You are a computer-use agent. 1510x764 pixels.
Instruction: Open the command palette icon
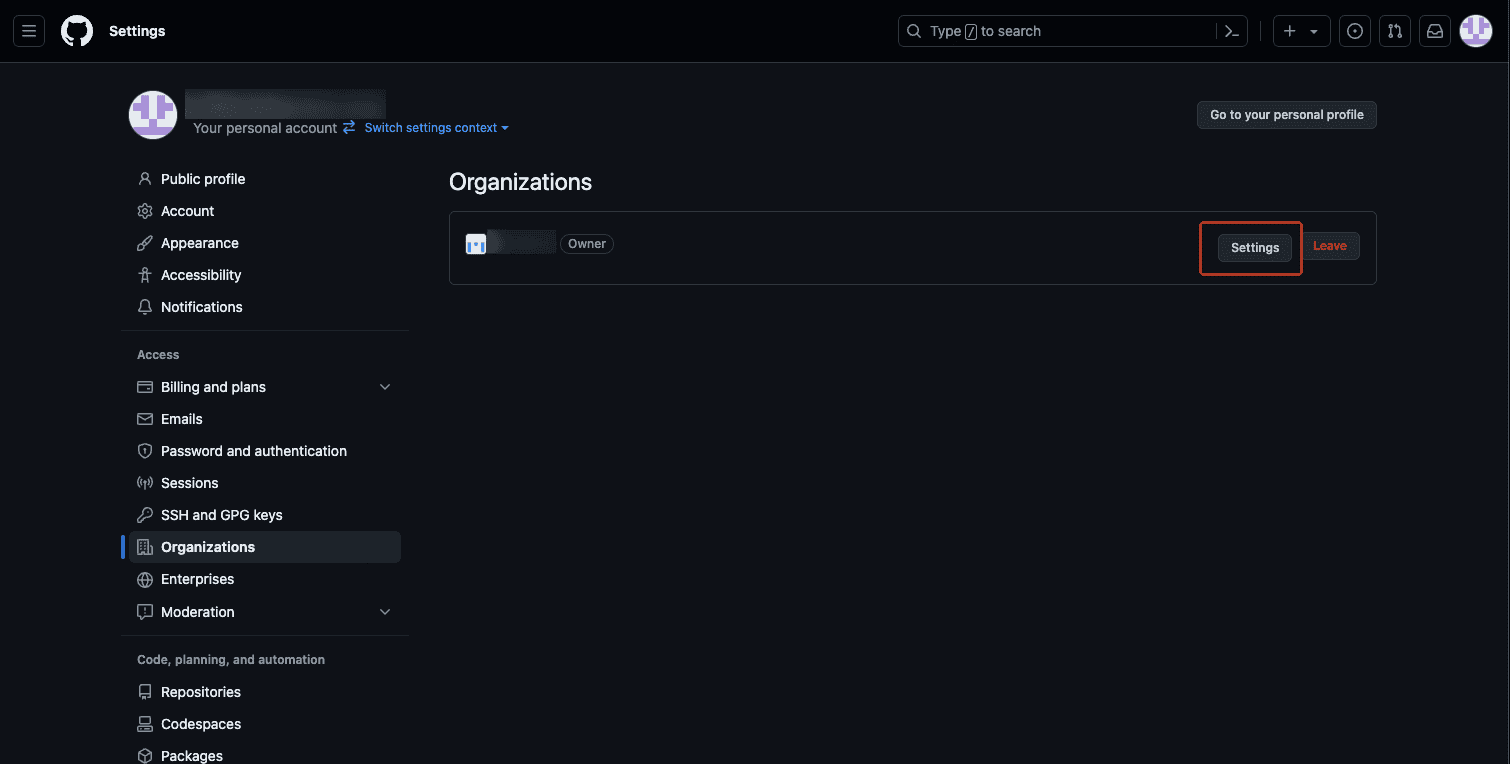1232,31
